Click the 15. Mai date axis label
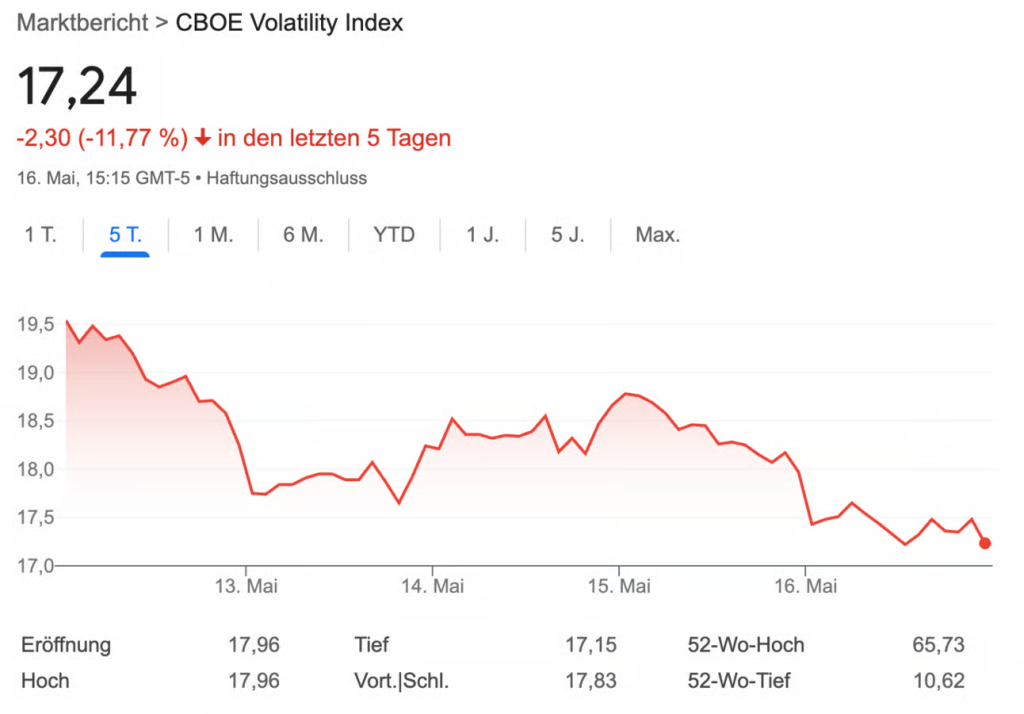 pyautogui.click(x=620, y=584)
